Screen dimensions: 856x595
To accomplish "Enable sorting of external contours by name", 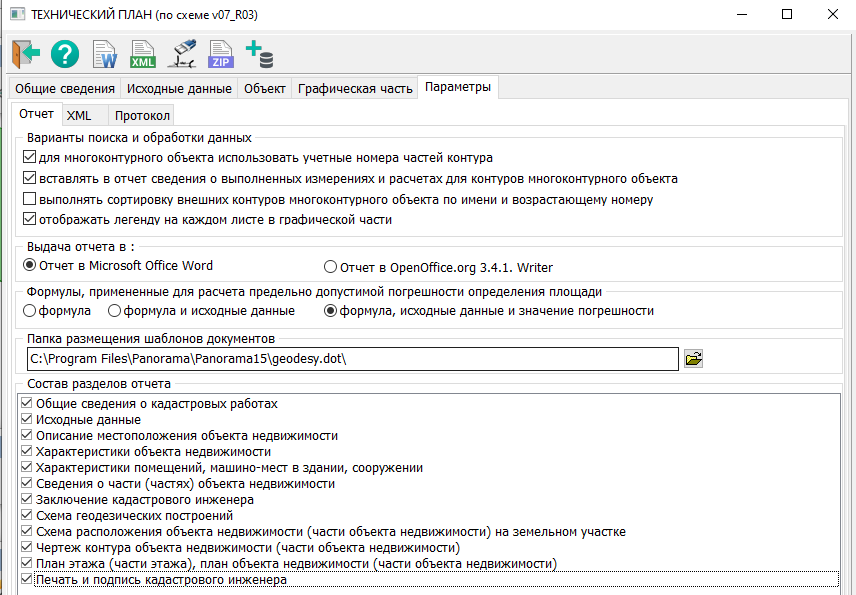I will click(x=29, y=199).
